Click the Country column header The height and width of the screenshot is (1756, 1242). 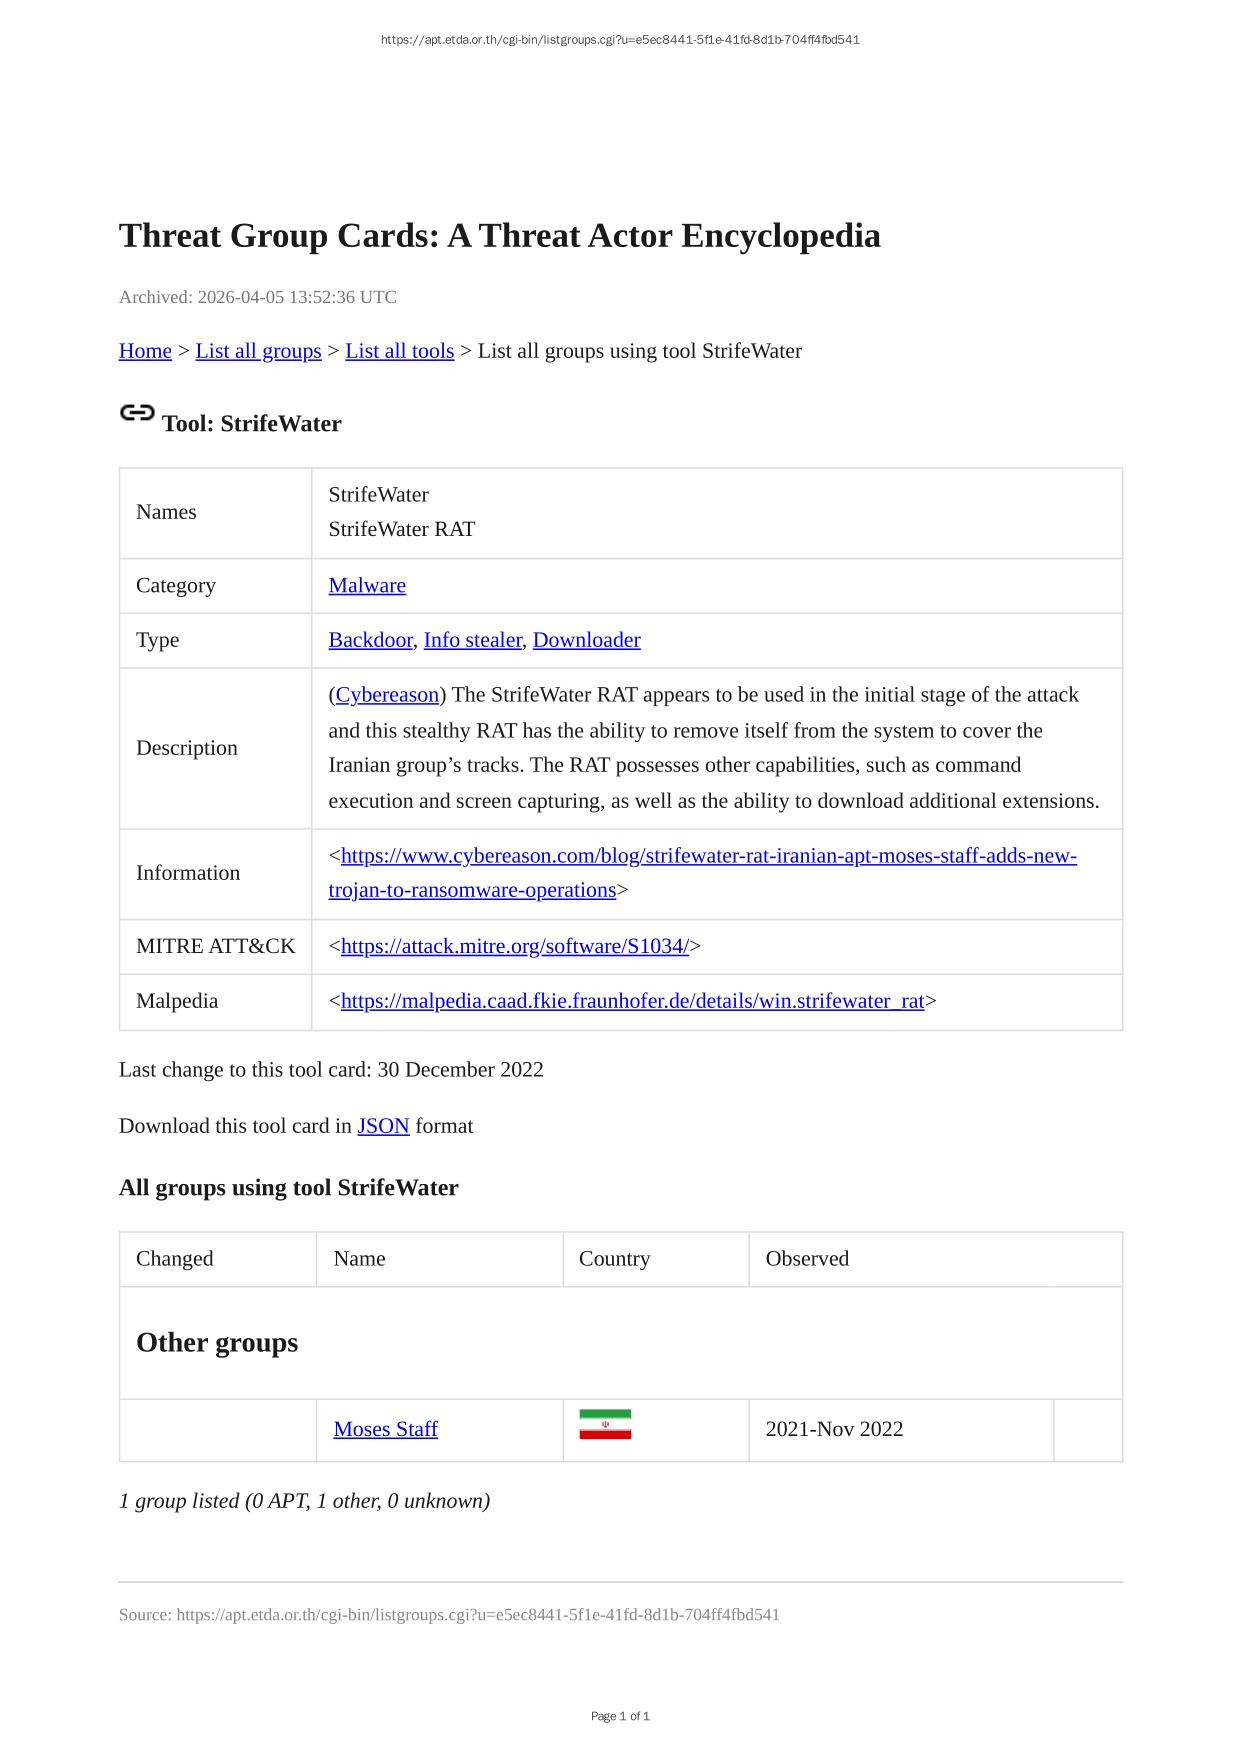click(x=614, y=1259)
